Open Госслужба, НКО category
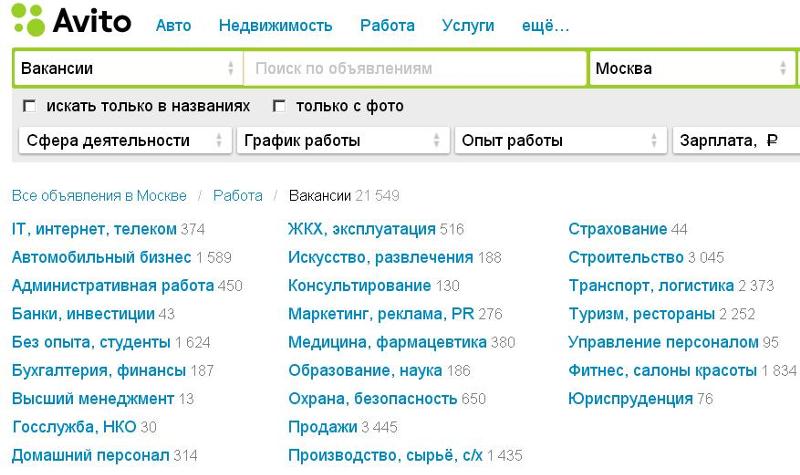The width and height of the screenshot is (800, 475). [74, 427]
